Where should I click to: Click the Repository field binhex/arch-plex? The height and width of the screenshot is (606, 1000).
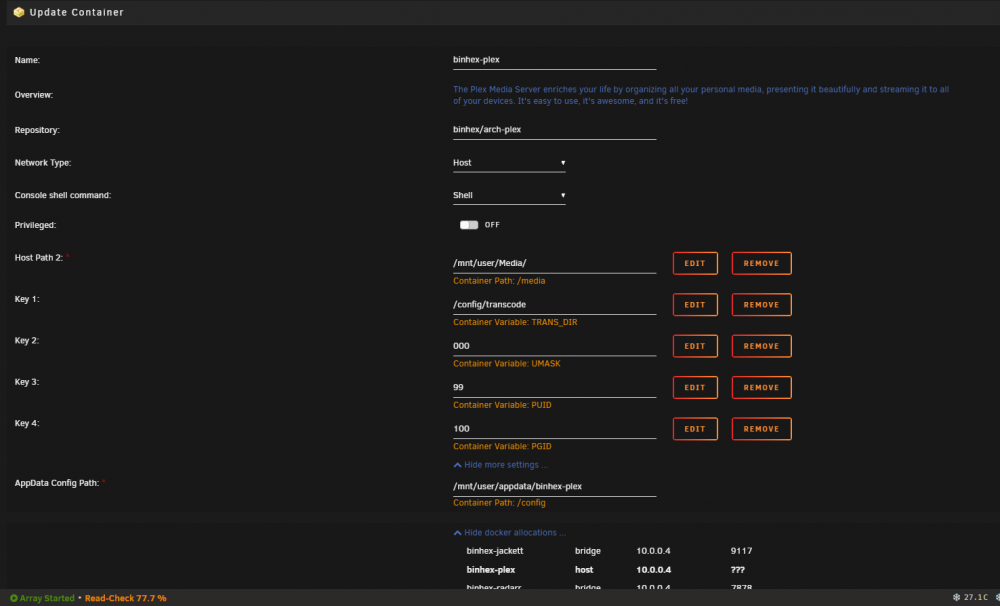[554, 130]
